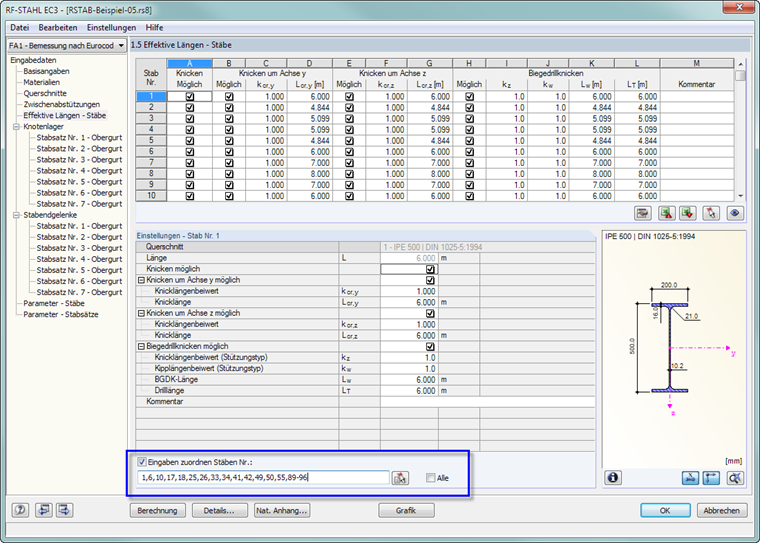
Task: Select Basisangaben in navigation tree
Action: [x=46, y=71]
